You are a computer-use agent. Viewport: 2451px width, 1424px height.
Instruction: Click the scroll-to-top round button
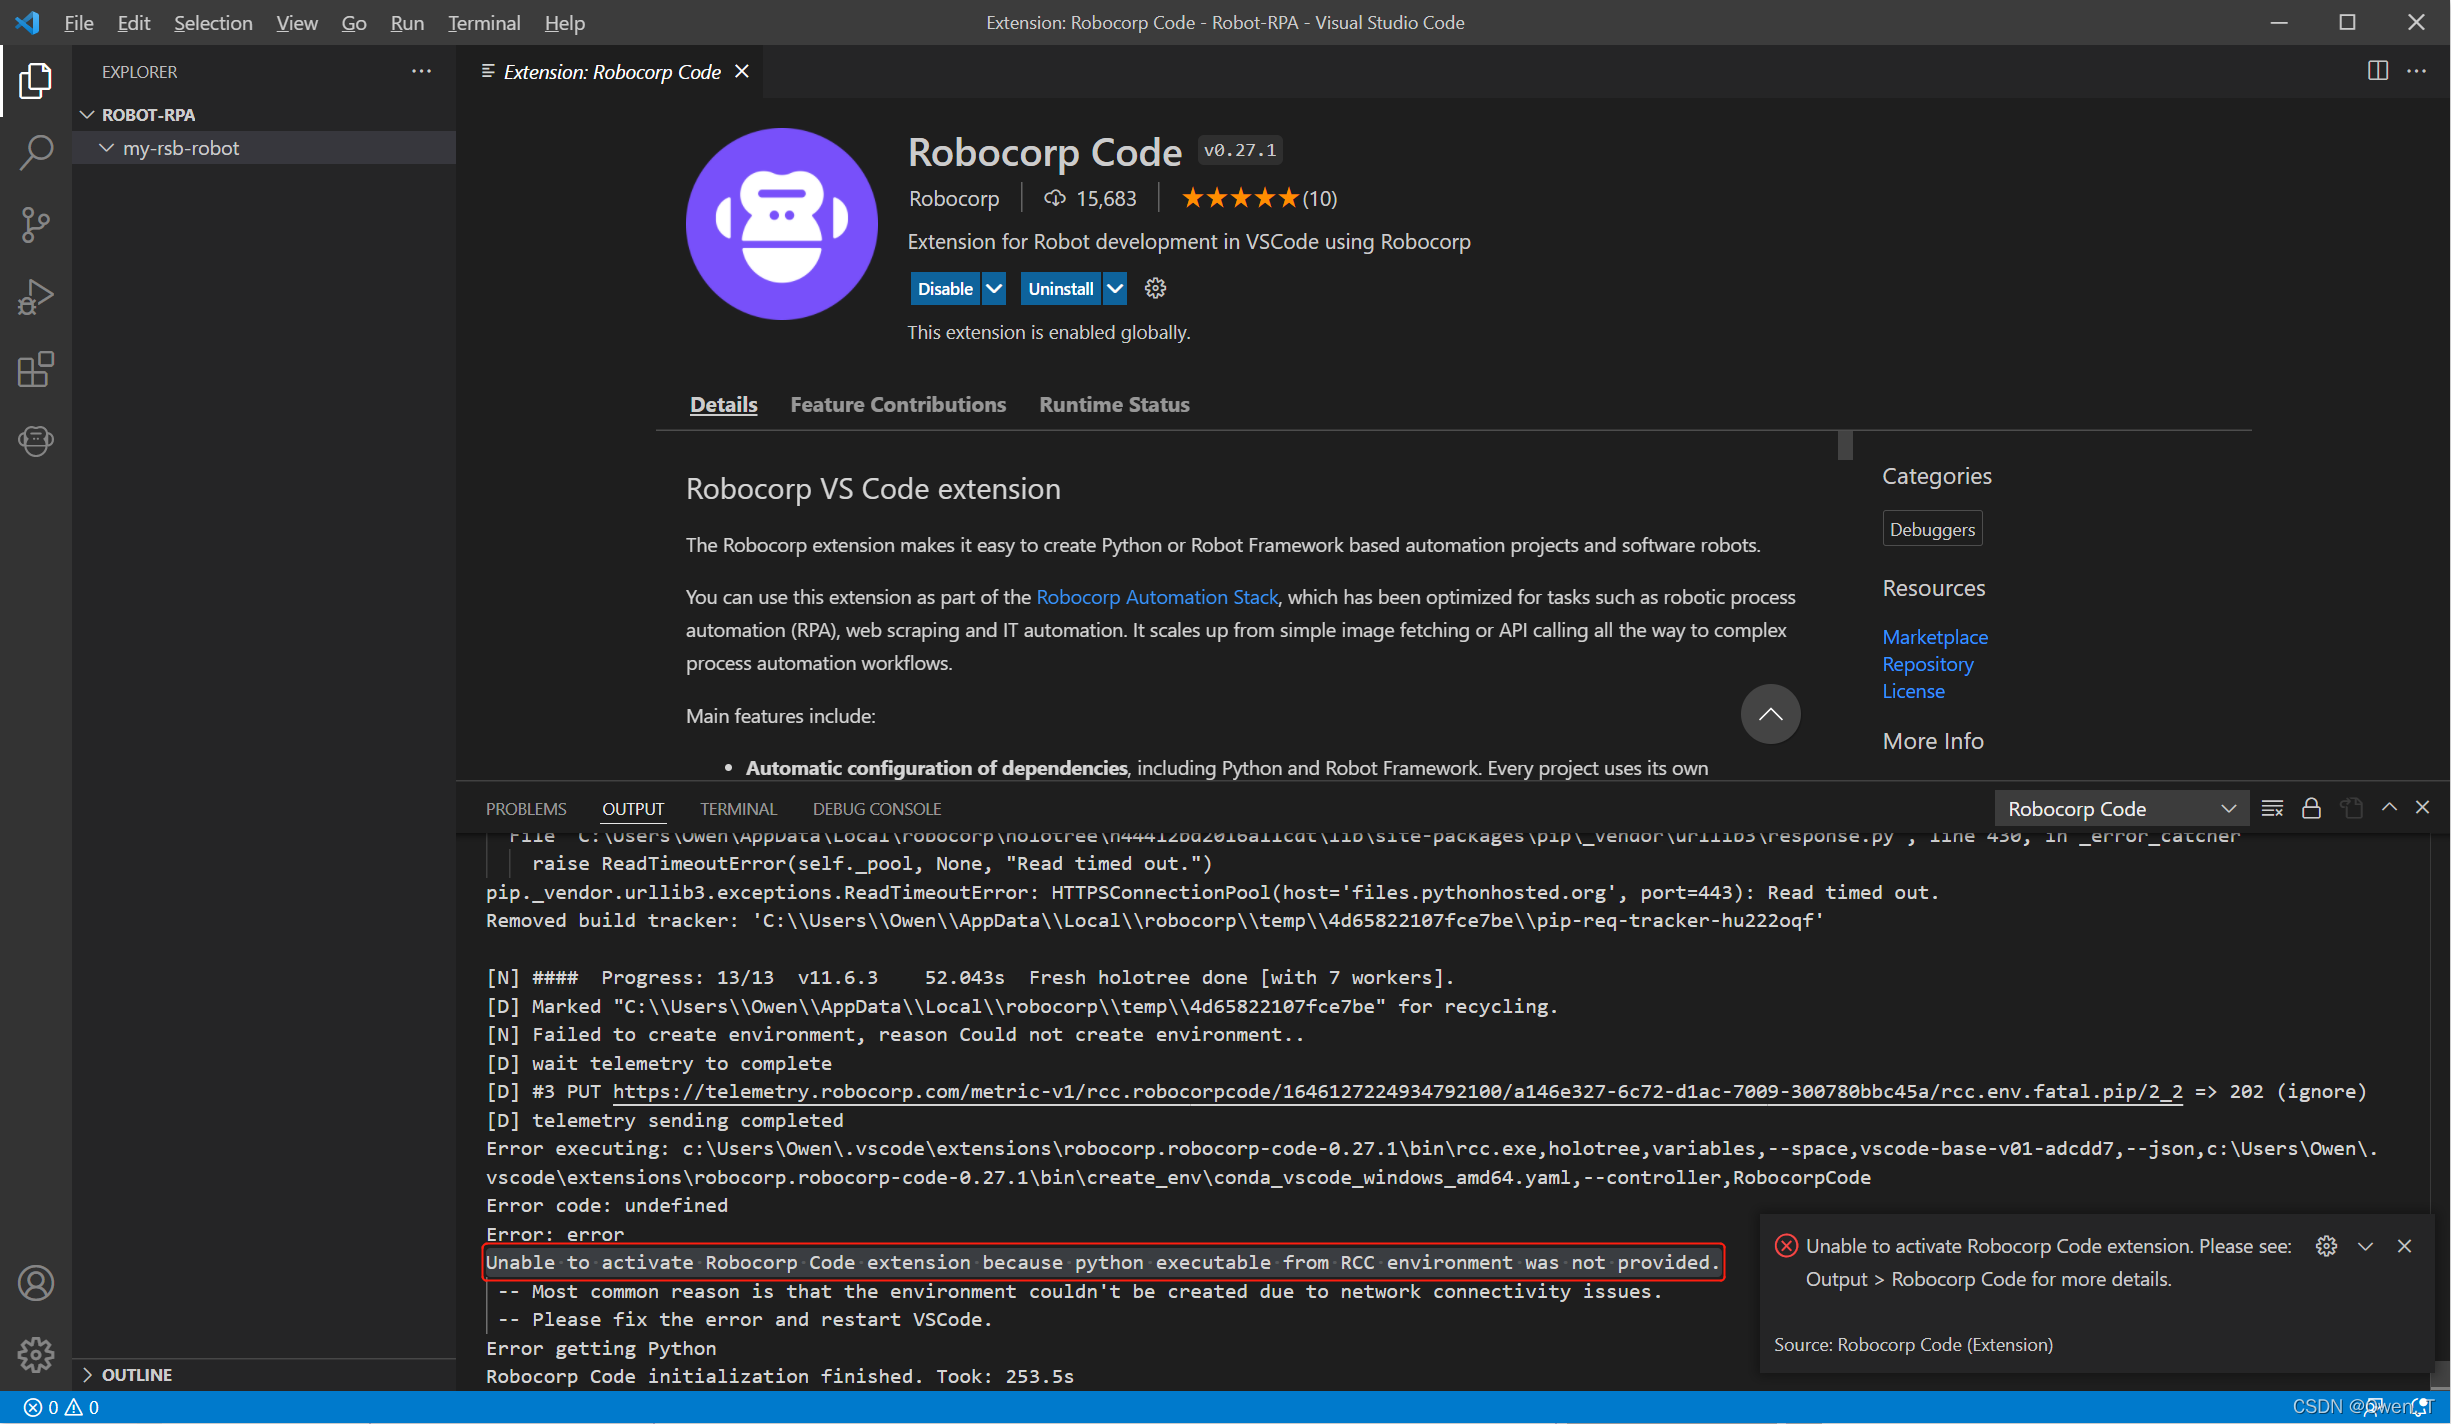[x=1770, y=714]
